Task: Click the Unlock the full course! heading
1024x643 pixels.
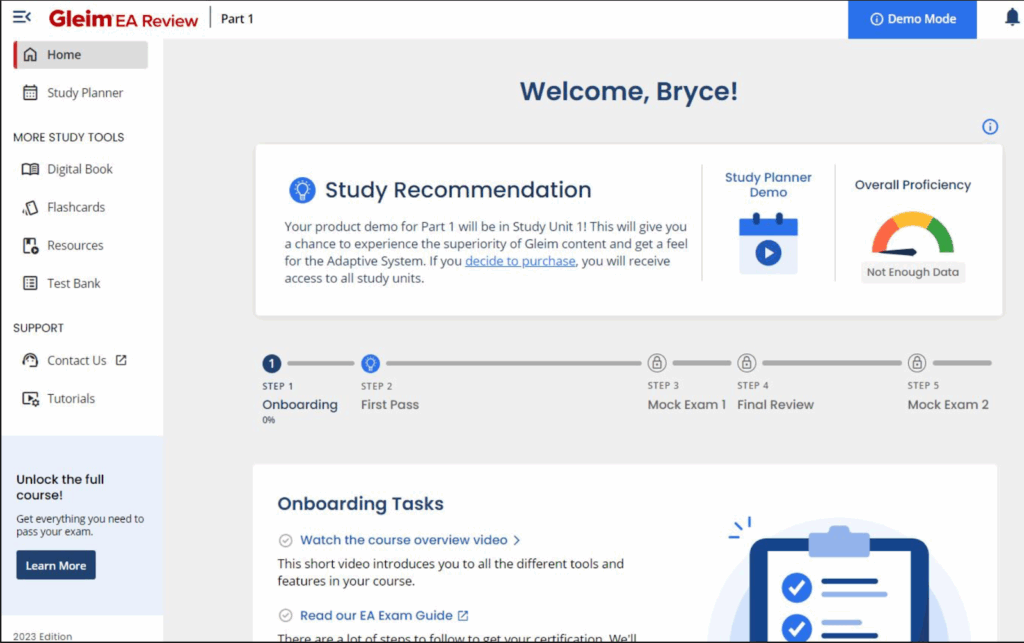Action: point(60,487)
